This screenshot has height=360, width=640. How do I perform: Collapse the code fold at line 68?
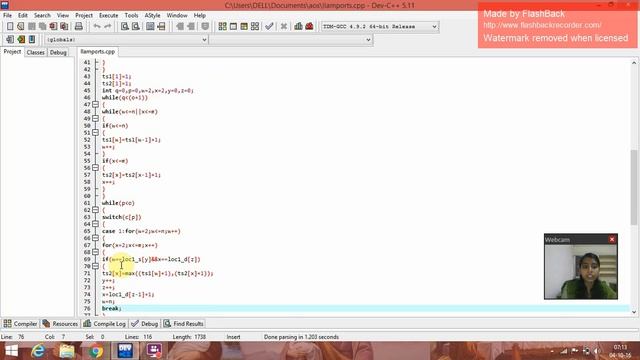pyautogui.click(x=96, y=252)
